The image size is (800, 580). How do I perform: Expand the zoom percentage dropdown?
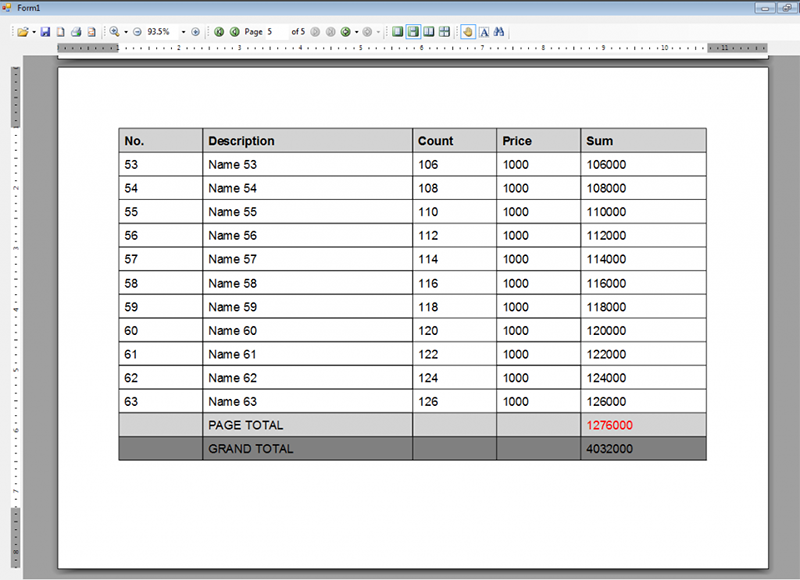[x=183, y=32]
